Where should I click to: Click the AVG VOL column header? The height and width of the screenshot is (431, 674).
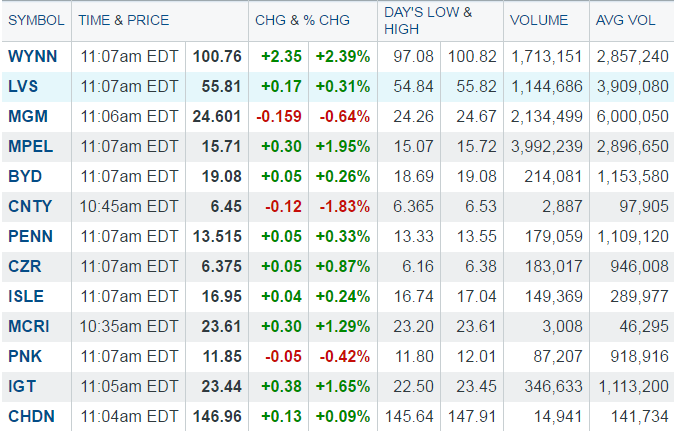pos(624,20)
